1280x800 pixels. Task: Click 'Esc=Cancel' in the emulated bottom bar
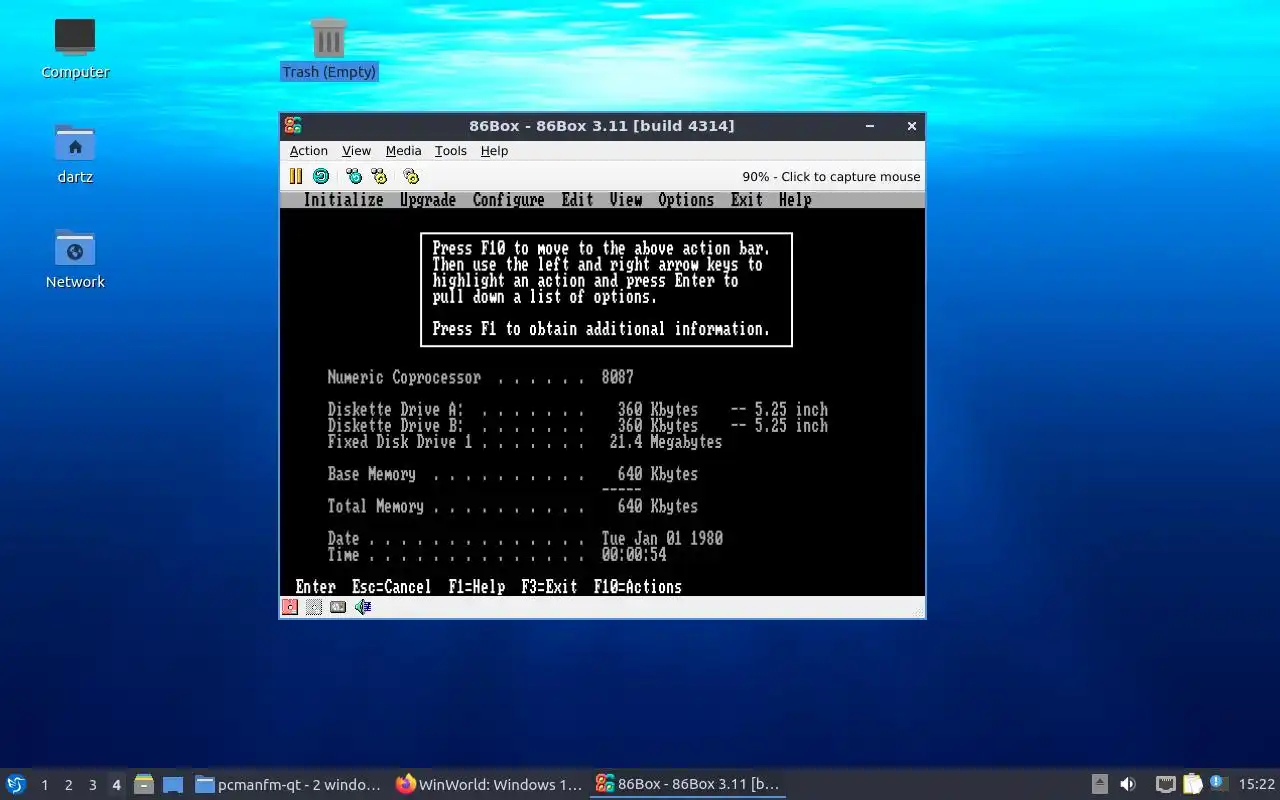(x=391, y=587)
